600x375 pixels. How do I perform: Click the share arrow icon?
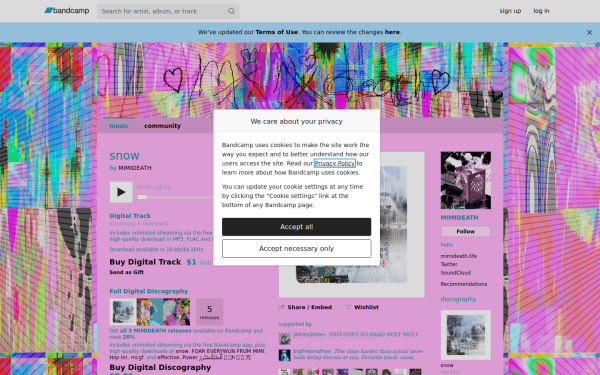282,307
